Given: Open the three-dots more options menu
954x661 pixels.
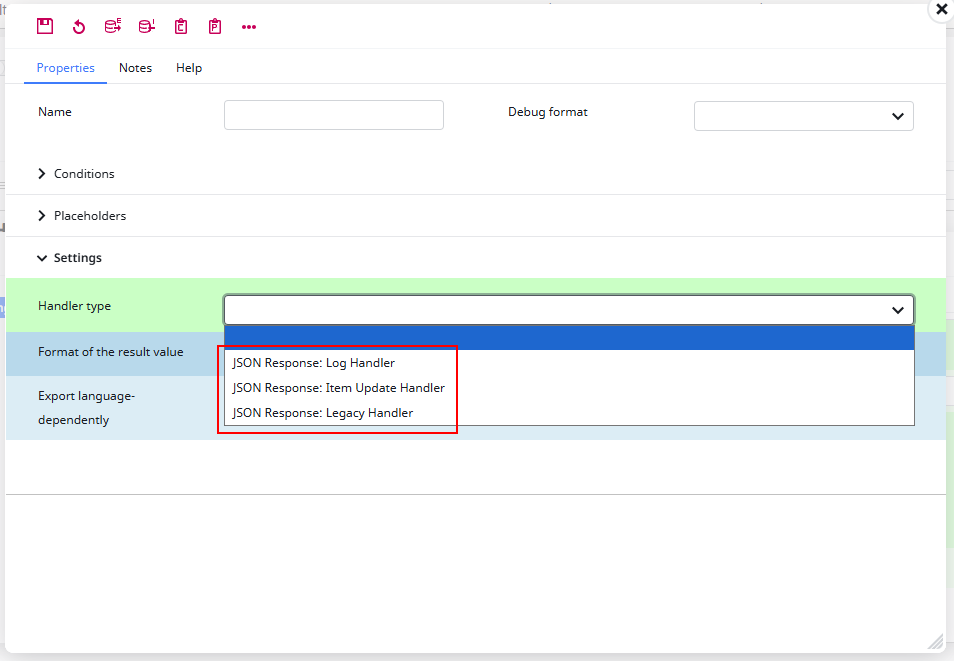Looking at the screenshot, I should tap(249, 27).
